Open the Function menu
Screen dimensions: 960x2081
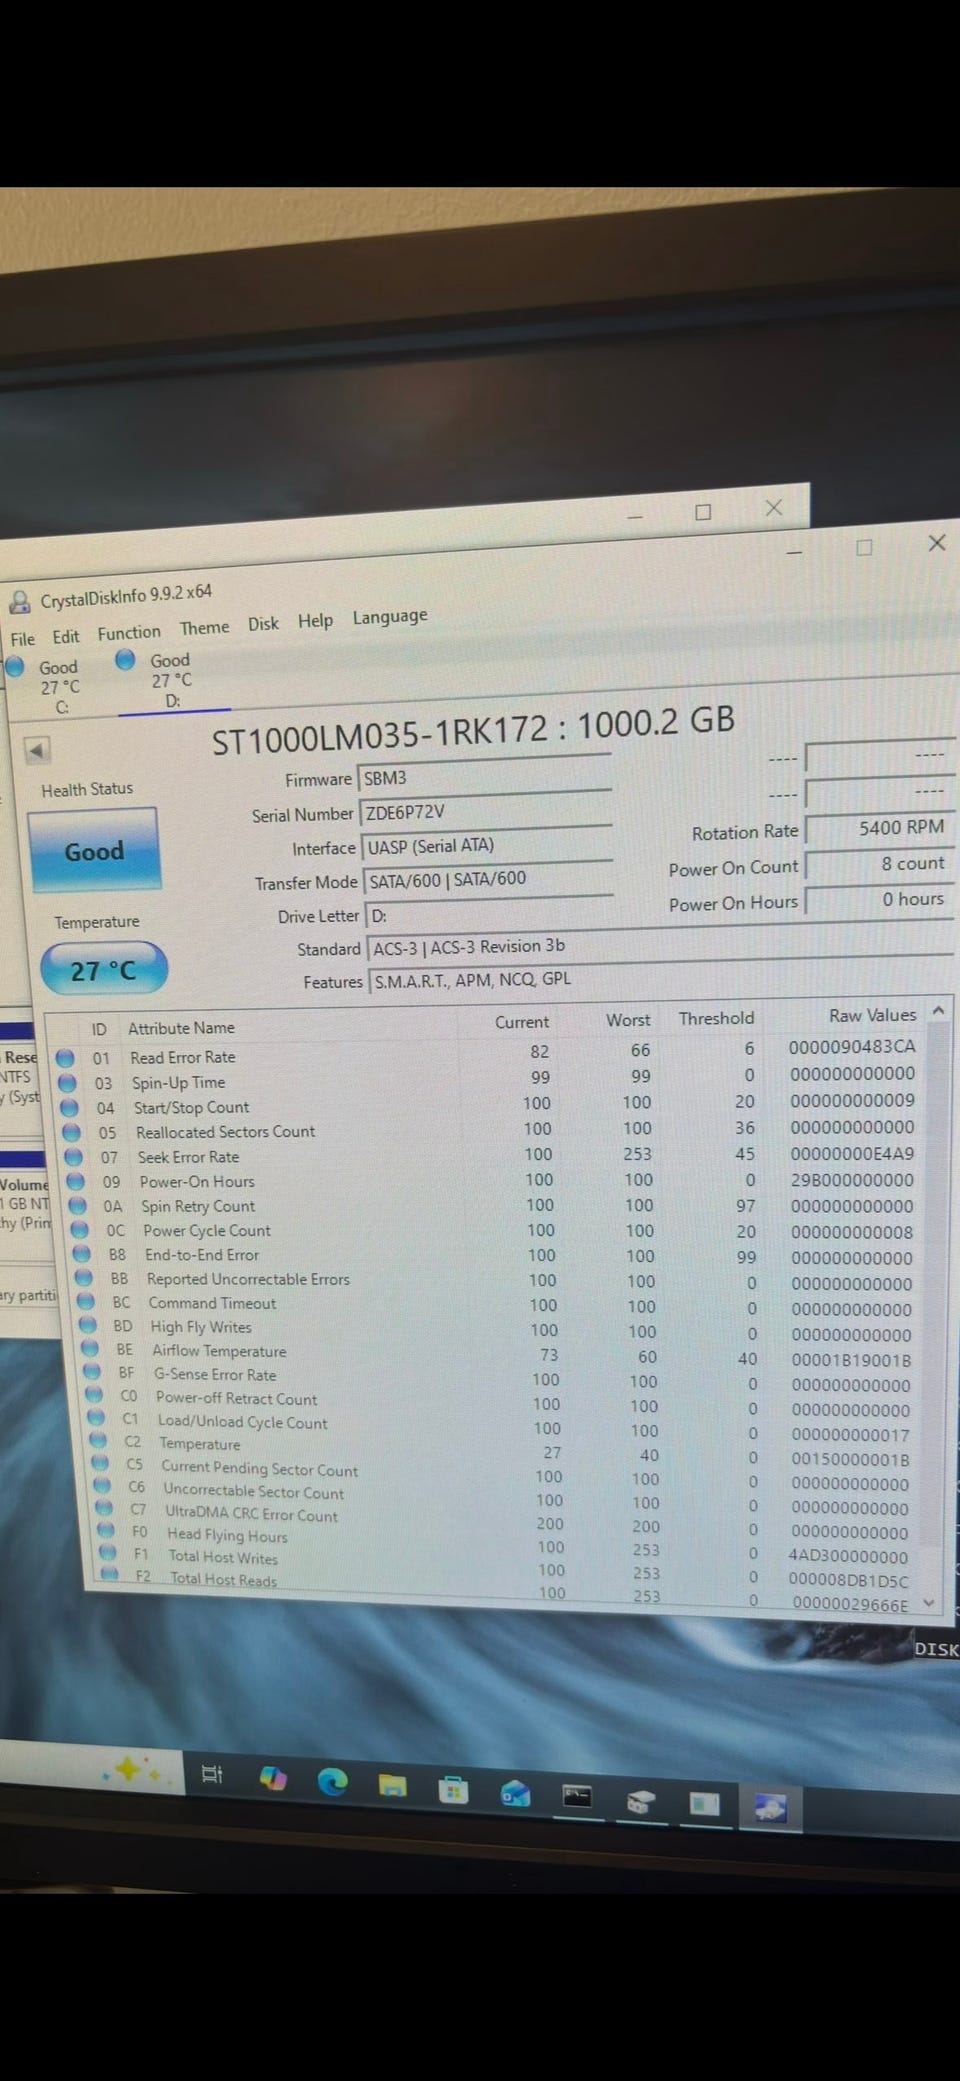[129, 633]
